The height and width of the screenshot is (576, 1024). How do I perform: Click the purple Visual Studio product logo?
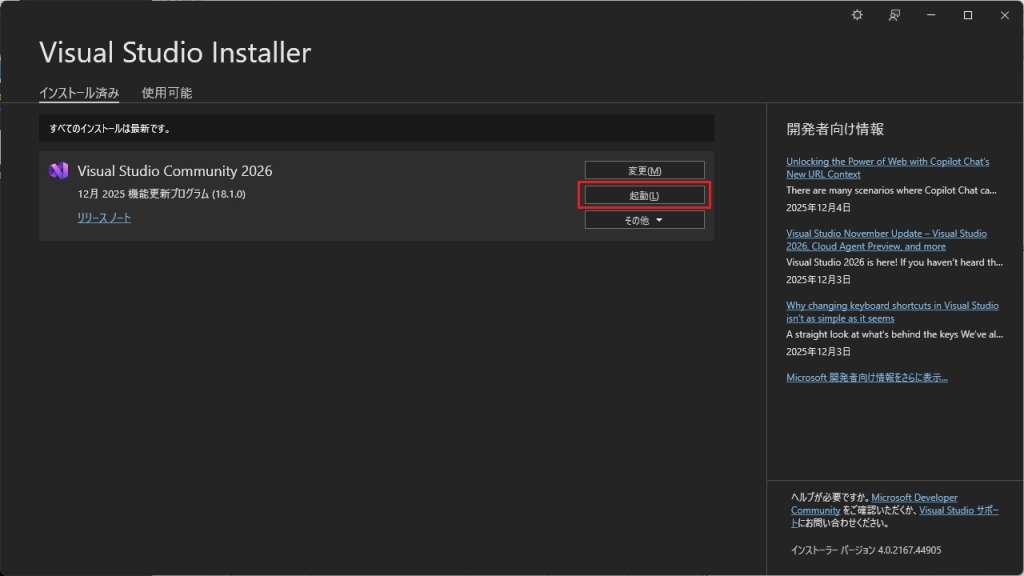click(x=58, y=171)
